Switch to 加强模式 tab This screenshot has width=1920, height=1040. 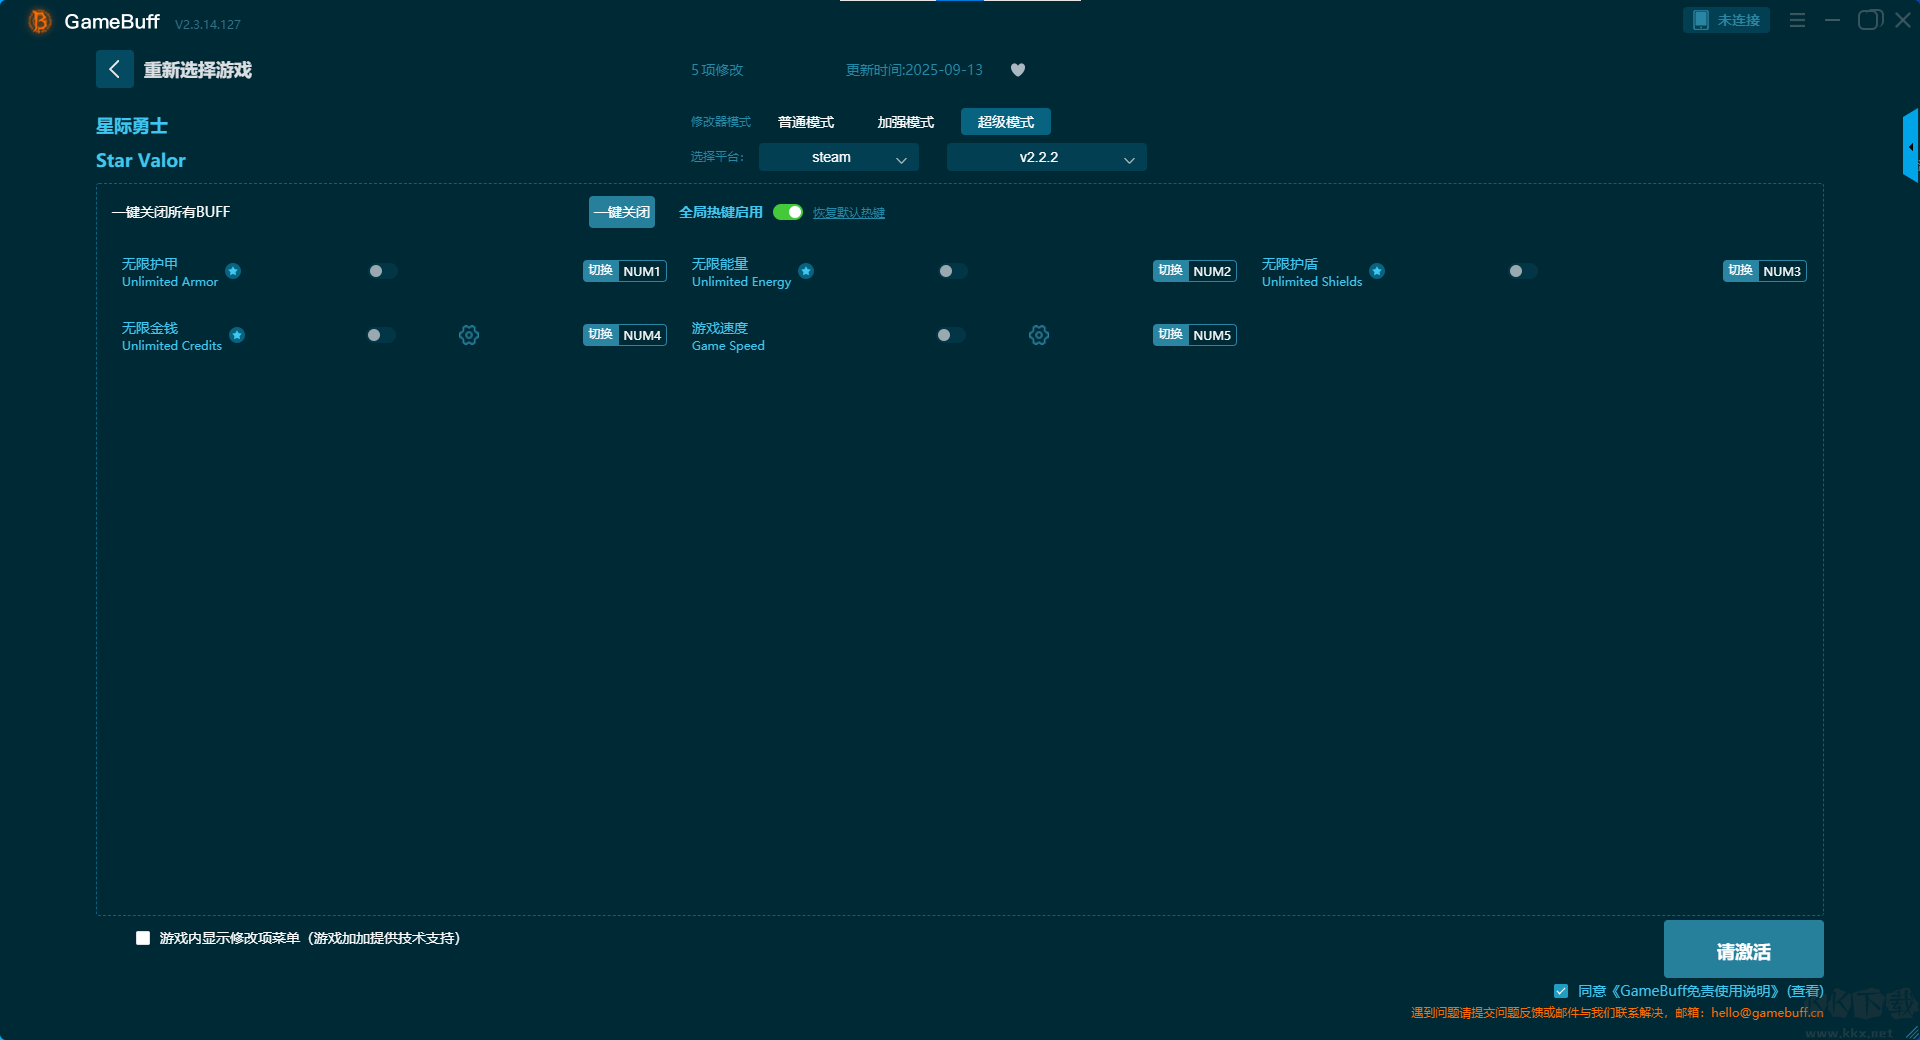tap(905, 122)
